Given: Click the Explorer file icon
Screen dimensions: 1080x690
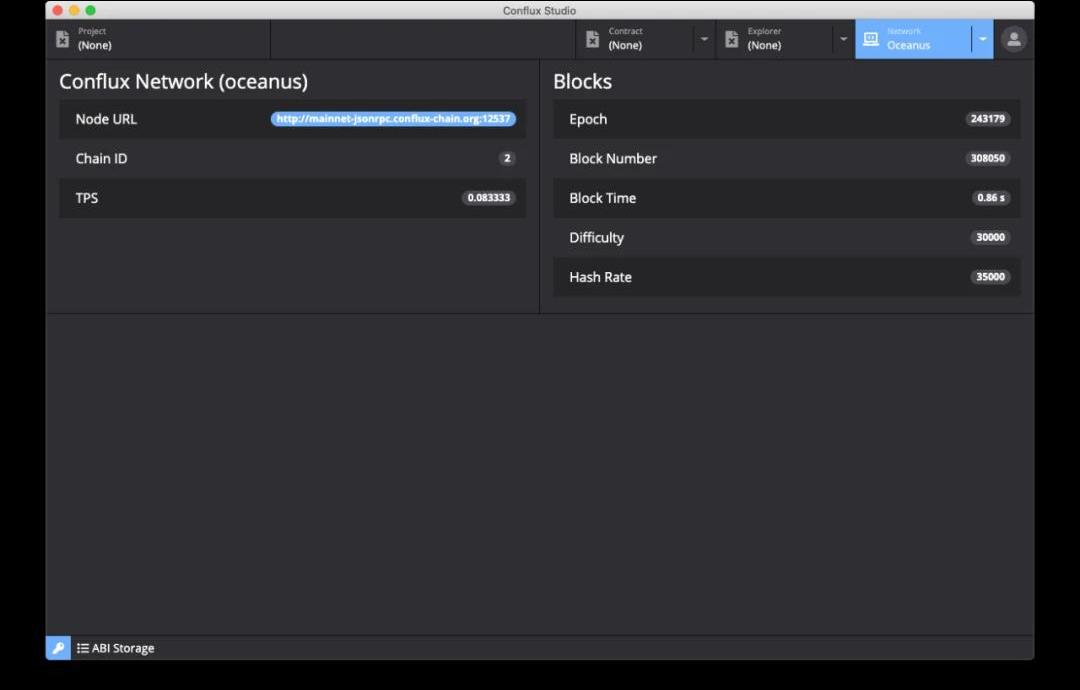Looking at the screenshot, I should point(731,39).
